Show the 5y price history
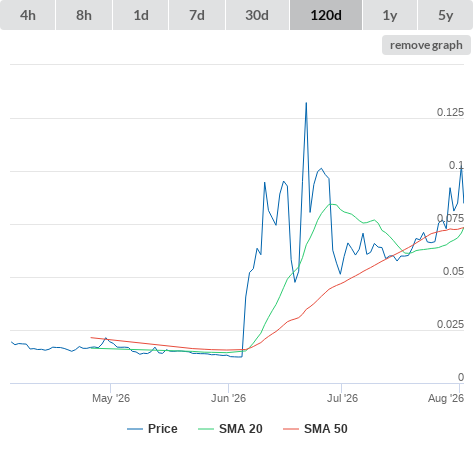This screenshot has width=474, height=455. (x=445, y=15)
